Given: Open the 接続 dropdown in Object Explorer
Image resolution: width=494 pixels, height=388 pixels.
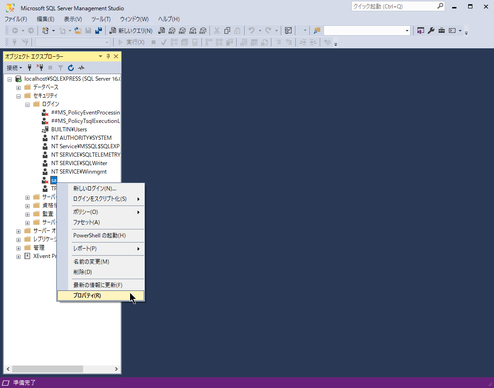Looking at the screenshot, I should click(14, 68).
